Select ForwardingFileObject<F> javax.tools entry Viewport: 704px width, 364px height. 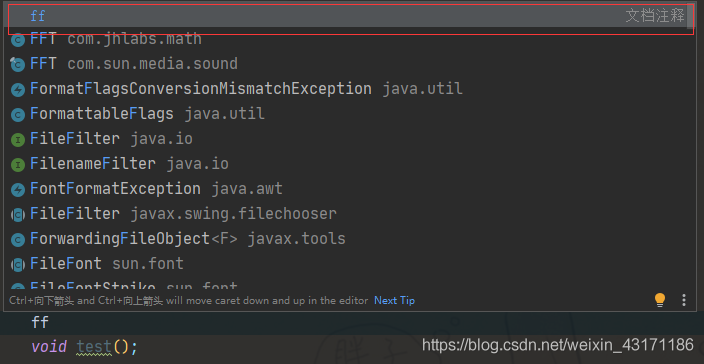pos(348,239)
